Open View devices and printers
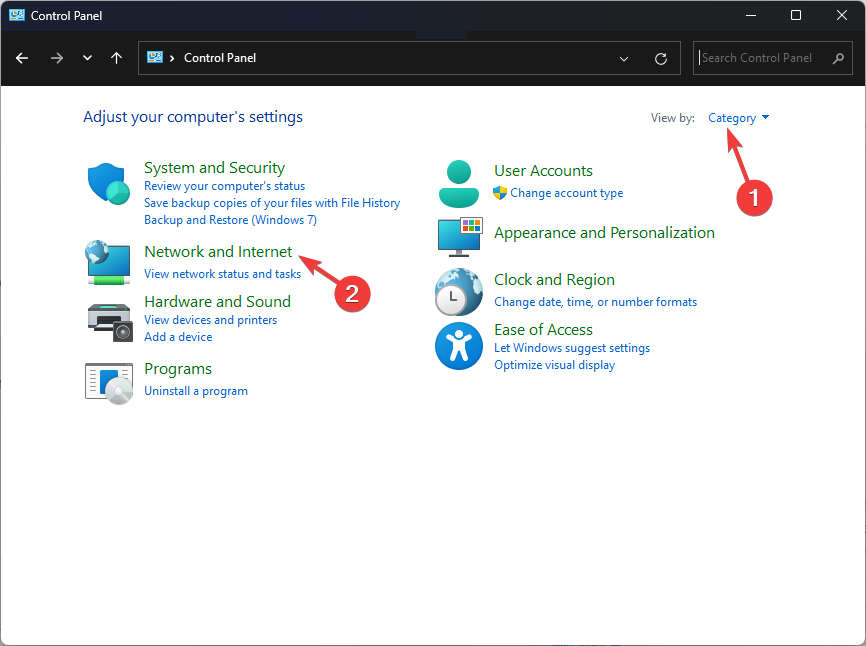The height and width of the screenshot is (646, 866). 210,320
